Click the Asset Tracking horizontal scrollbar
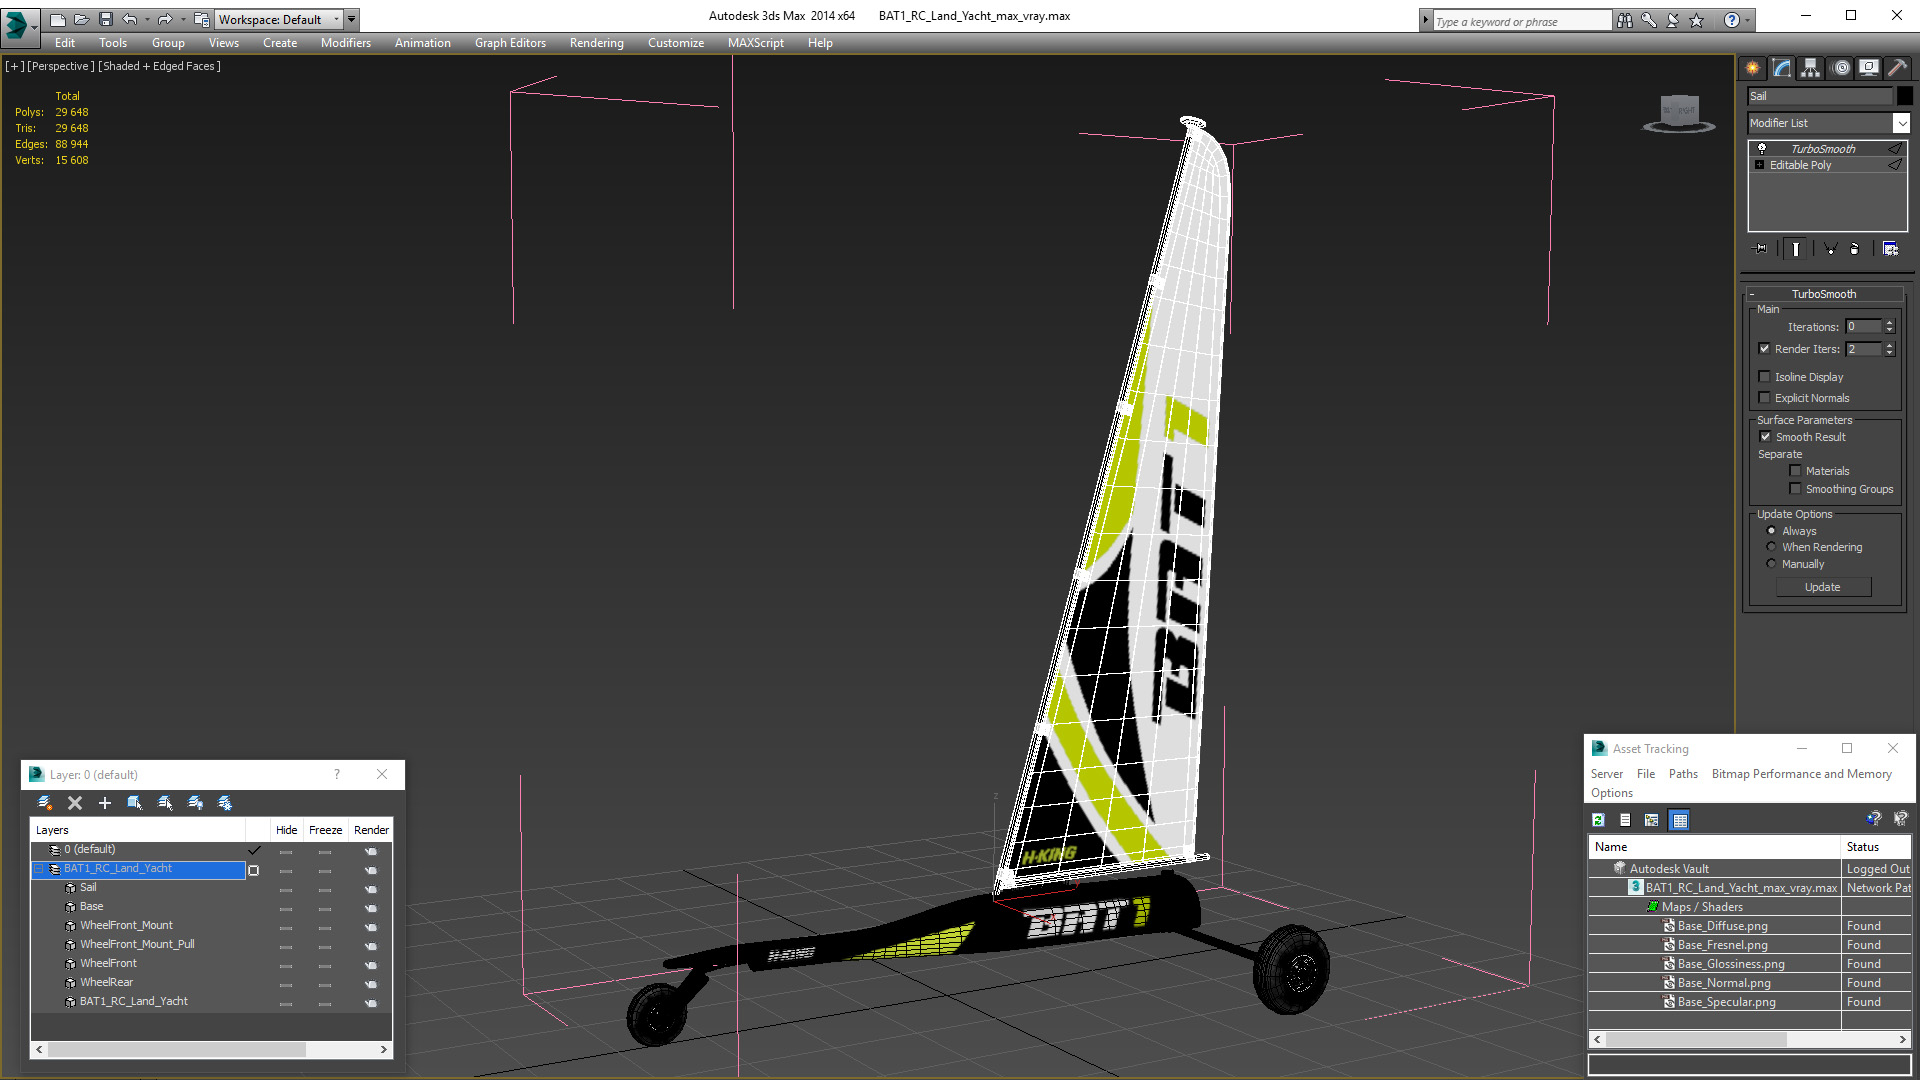This screenshot has height=1080, width=1920. pyautogui.click(x=1695, y=1040)
